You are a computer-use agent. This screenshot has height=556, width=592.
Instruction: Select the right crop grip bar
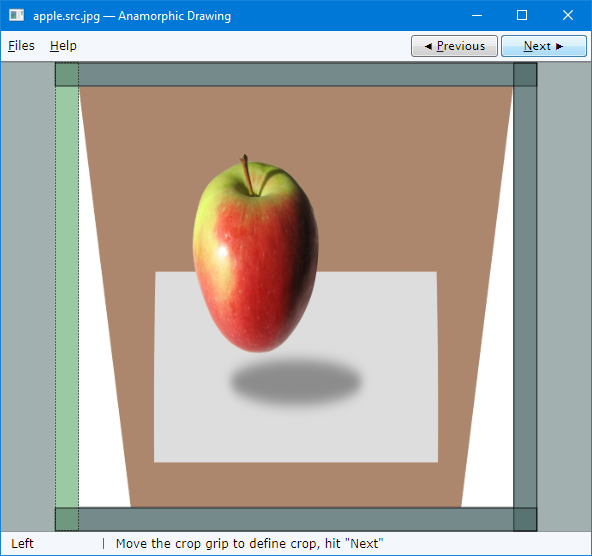tap(525, 297)
